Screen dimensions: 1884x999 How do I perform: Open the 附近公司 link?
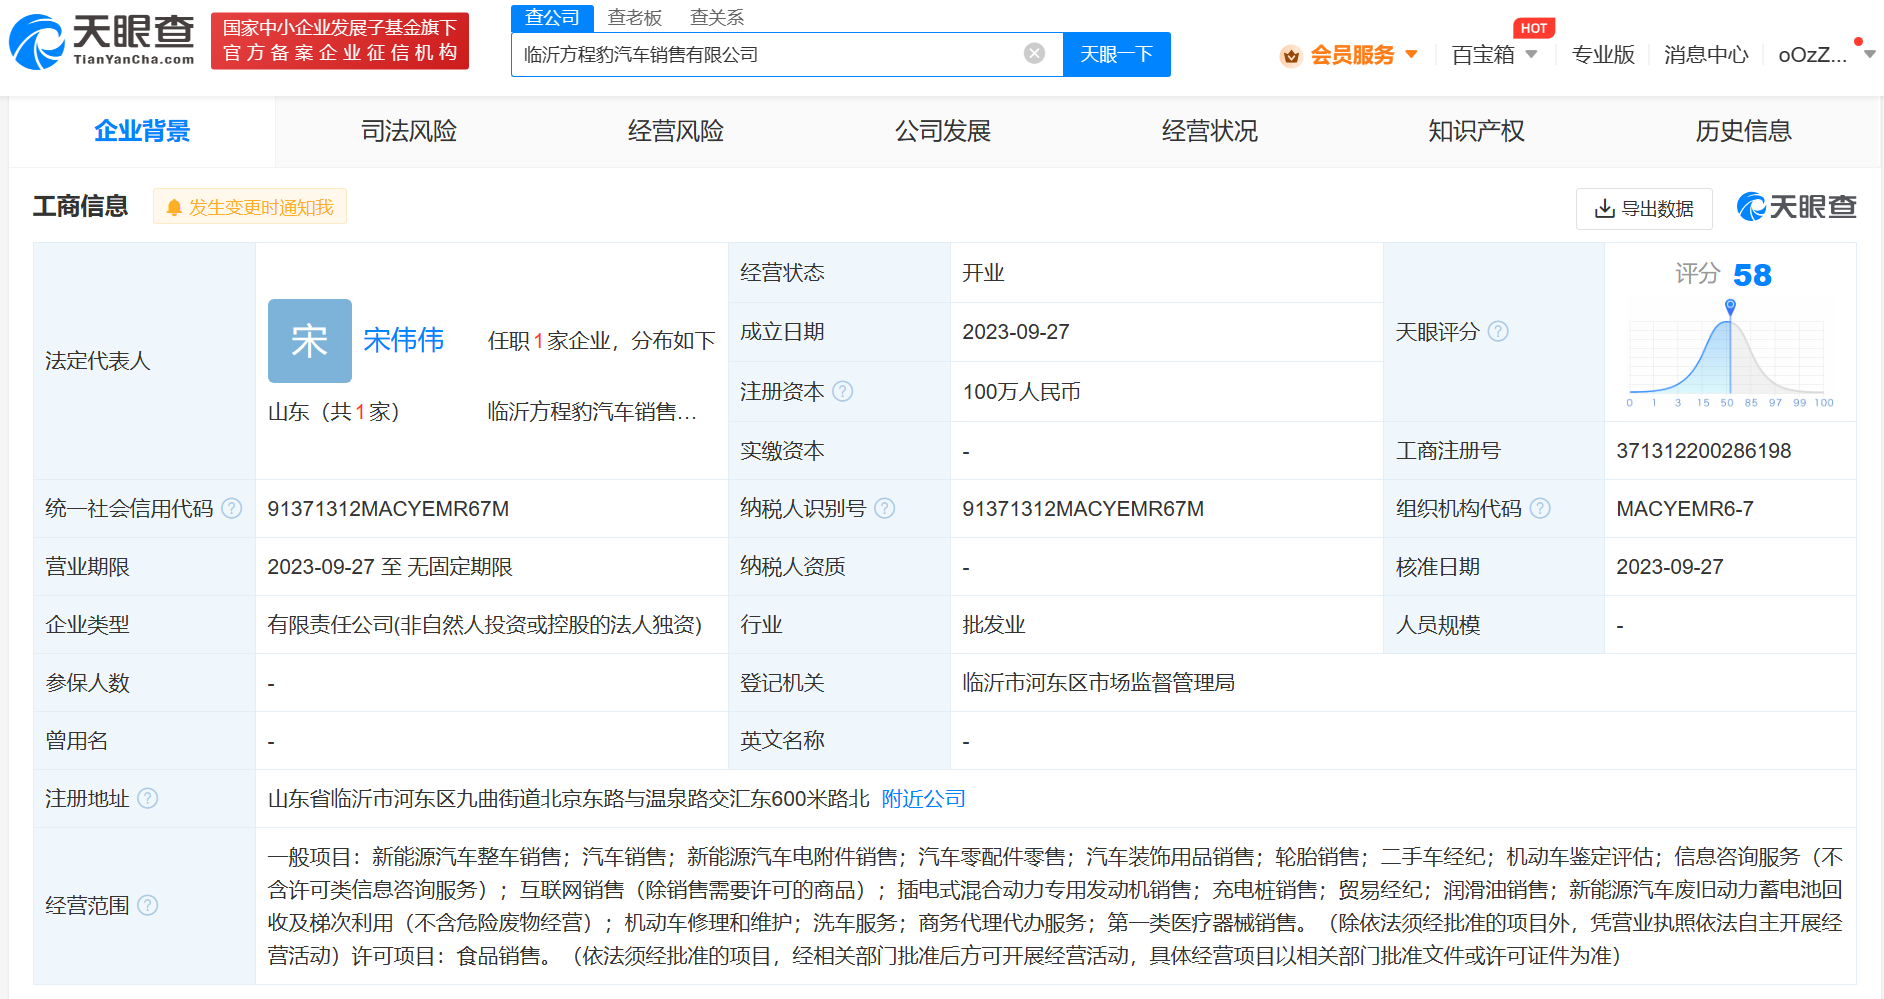point(923,799)
